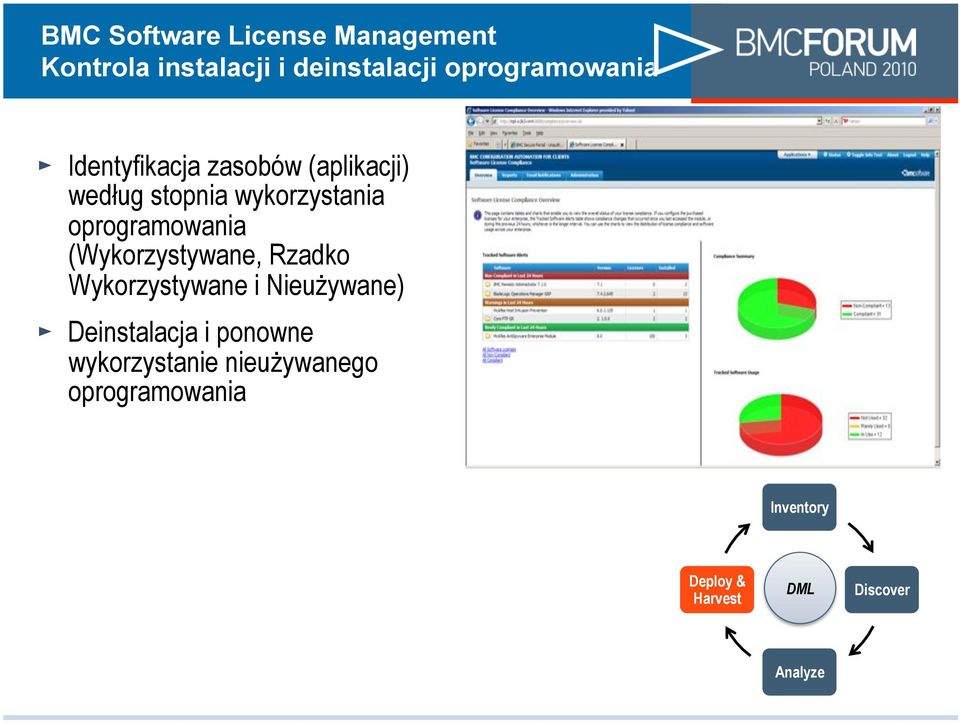This screenshot has width=960, height=724.
Task: Open the Edit menu in Internet Explorer
Action: click(x=482, y=133)
